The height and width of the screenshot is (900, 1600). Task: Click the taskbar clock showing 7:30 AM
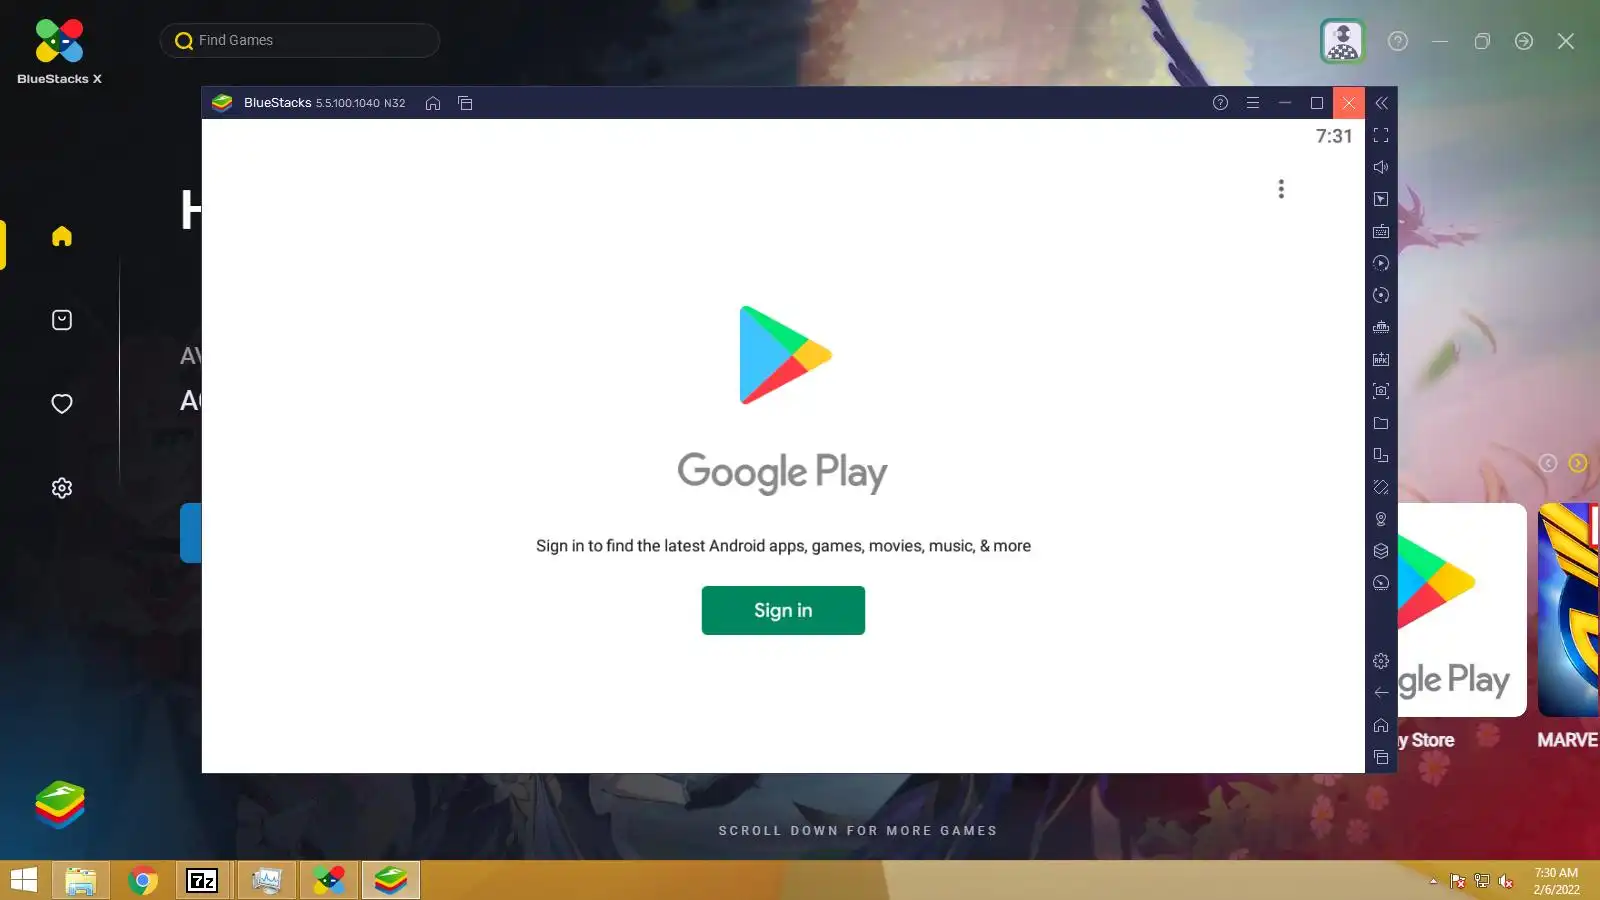(x=1557, y=881)
